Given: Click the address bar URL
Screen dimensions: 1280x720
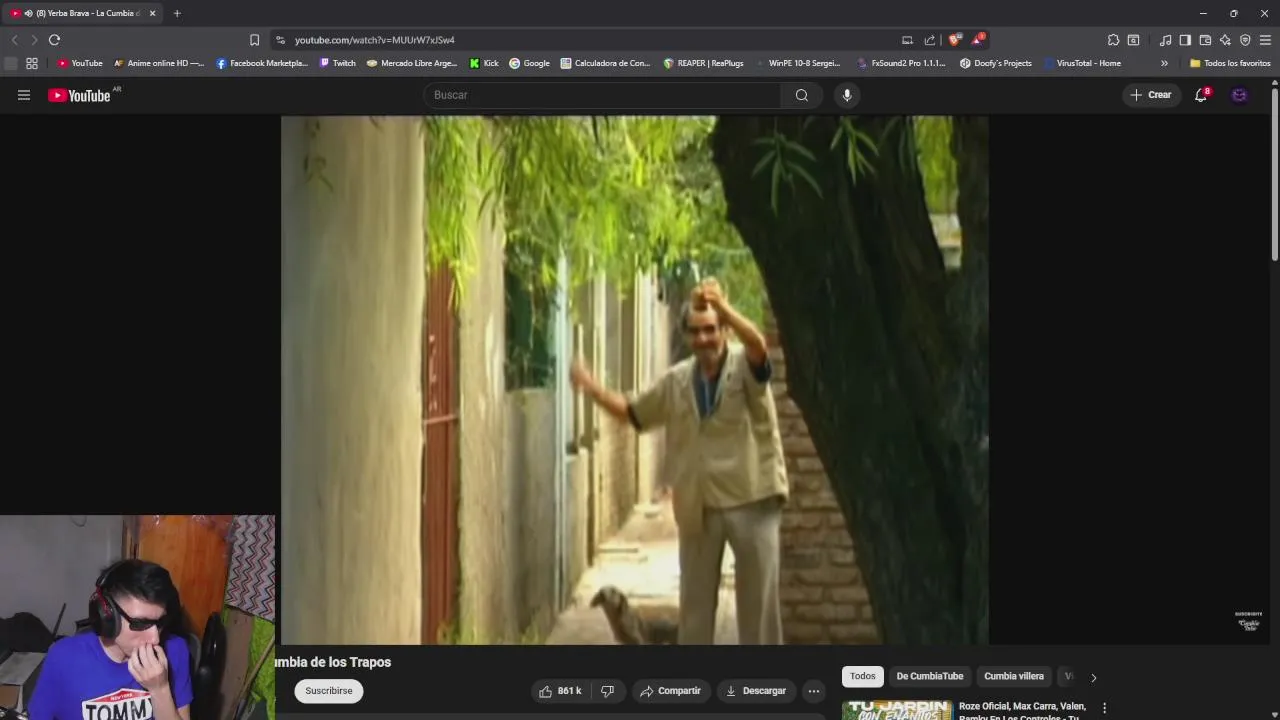Looking at the screenshot, I should pyautogui.click(x=374, y=40).
